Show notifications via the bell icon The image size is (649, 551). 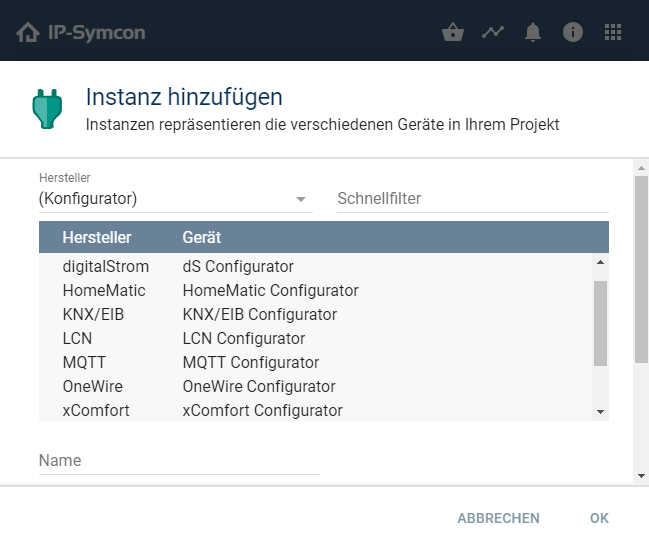coord(533,32)
